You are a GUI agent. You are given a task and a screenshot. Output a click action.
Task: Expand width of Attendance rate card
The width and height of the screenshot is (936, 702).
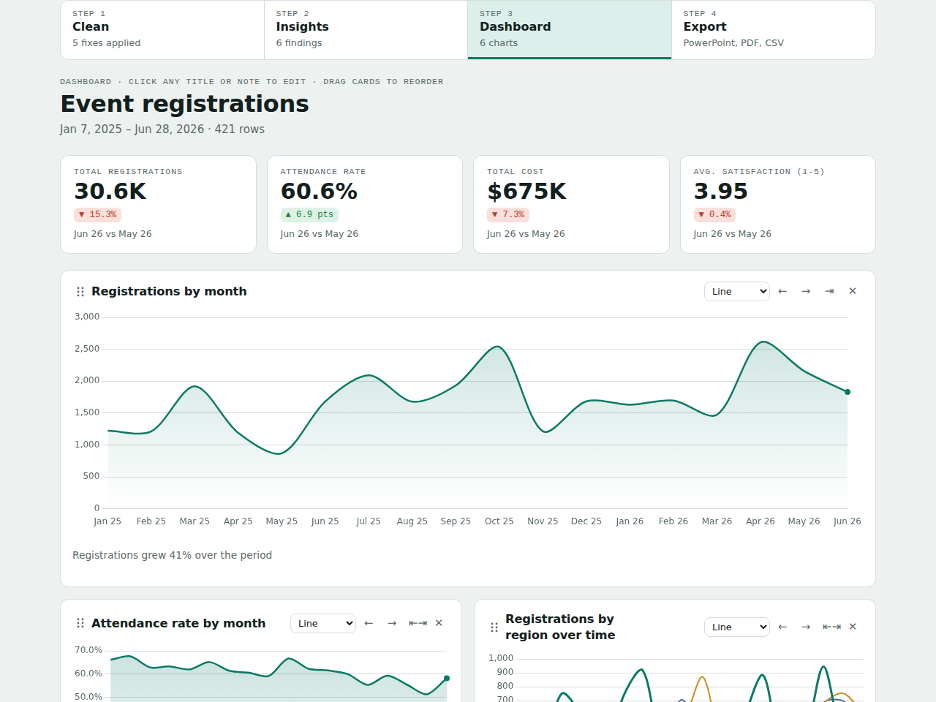click(x=417, y=623)
